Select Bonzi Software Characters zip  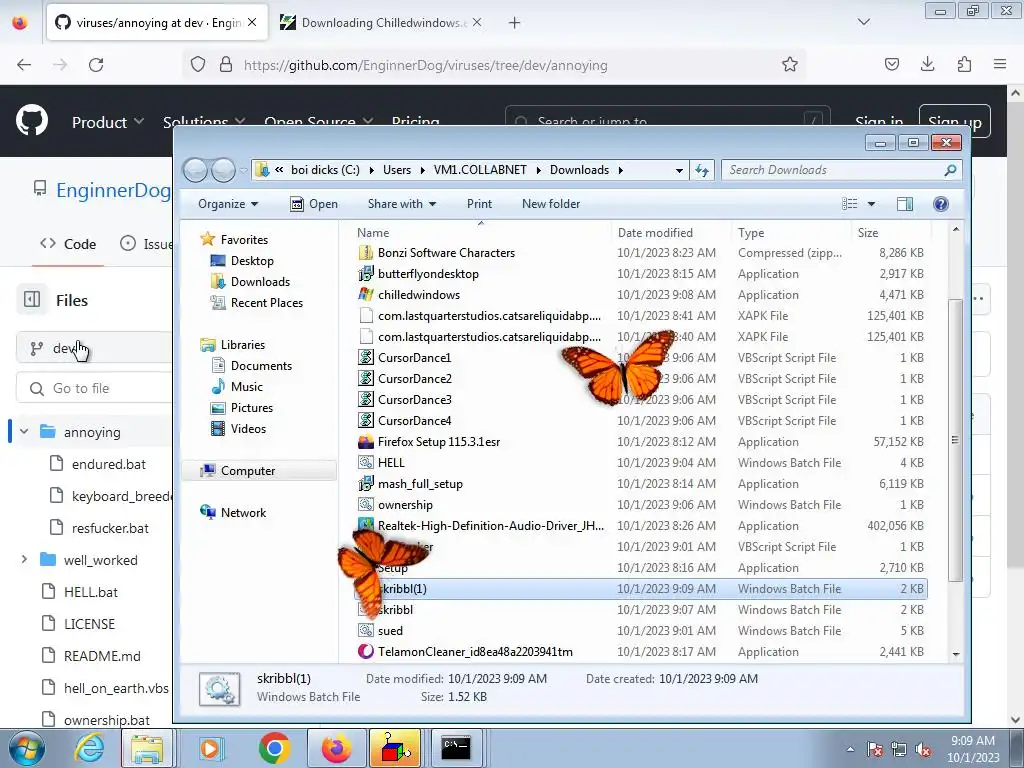click(446, 253)
